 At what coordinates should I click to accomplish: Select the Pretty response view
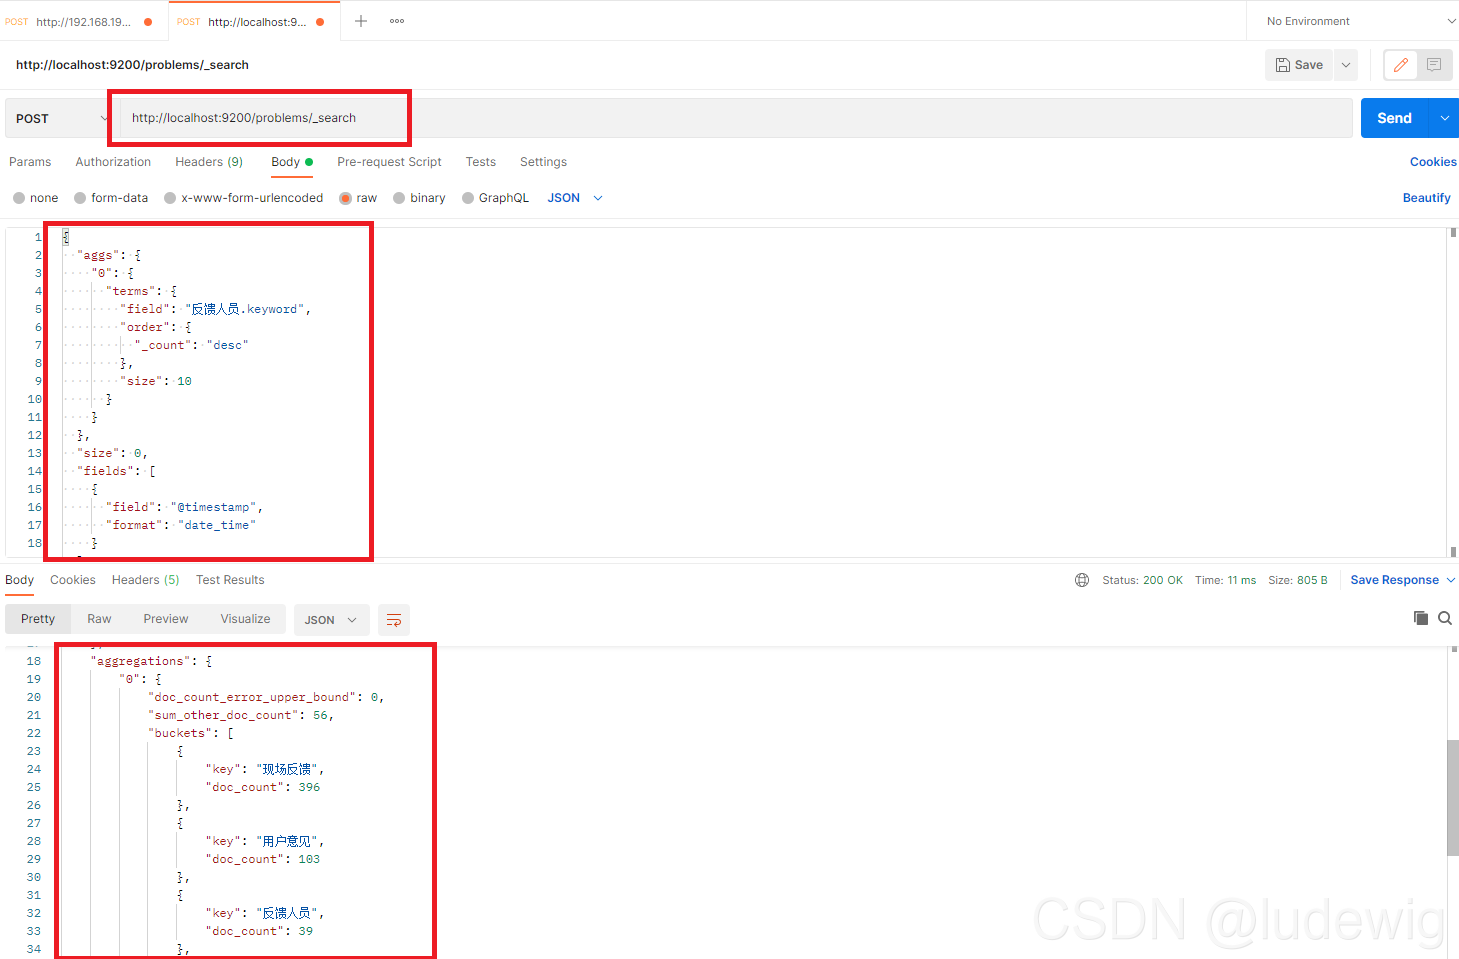click(x=38, y=619)
